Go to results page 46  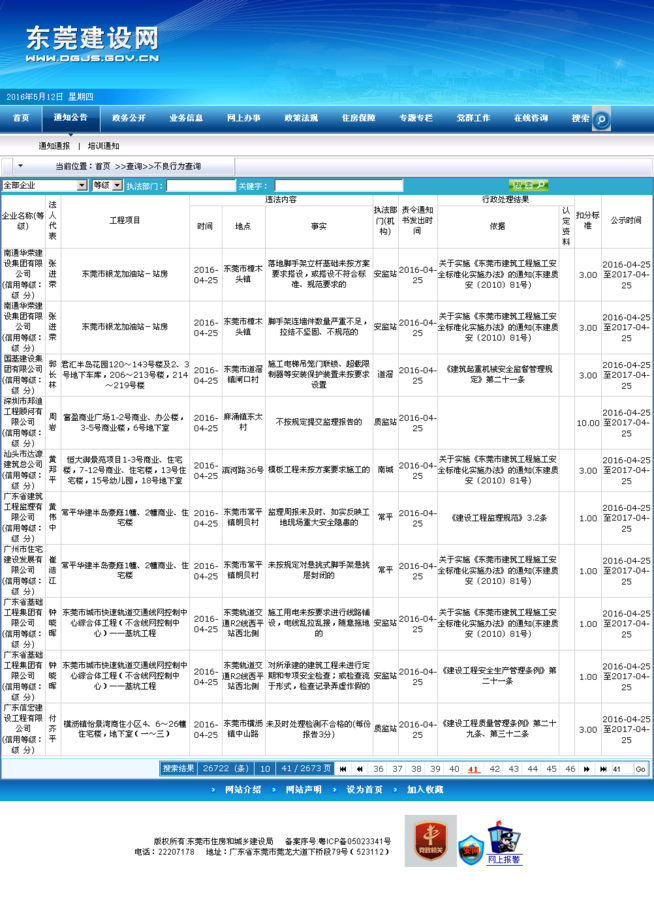(x=570, y=769)
